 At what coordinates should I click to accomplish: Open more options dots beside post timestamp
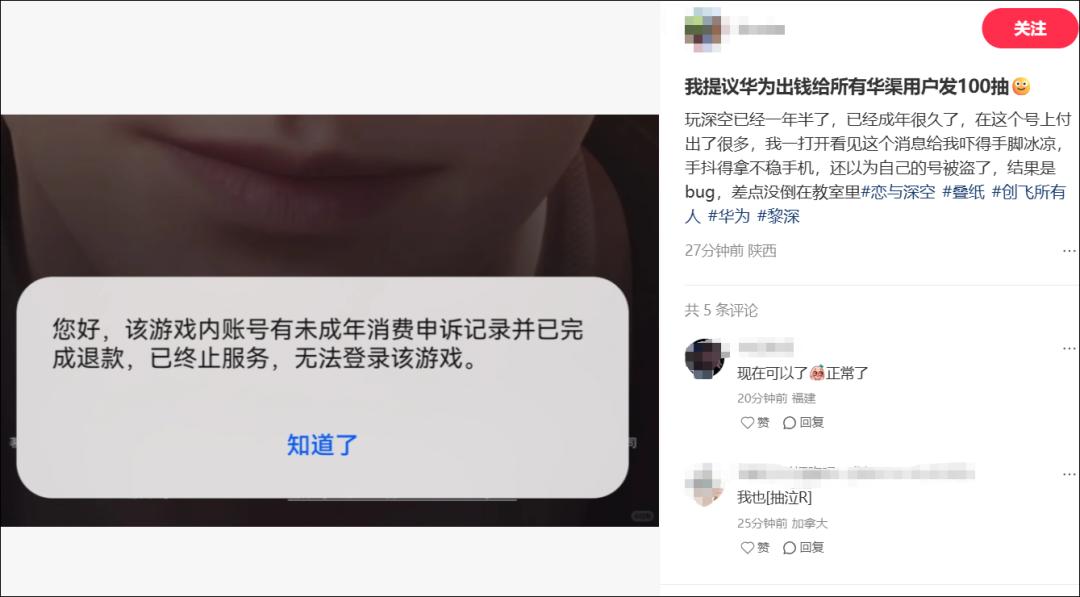point(1069,251)
